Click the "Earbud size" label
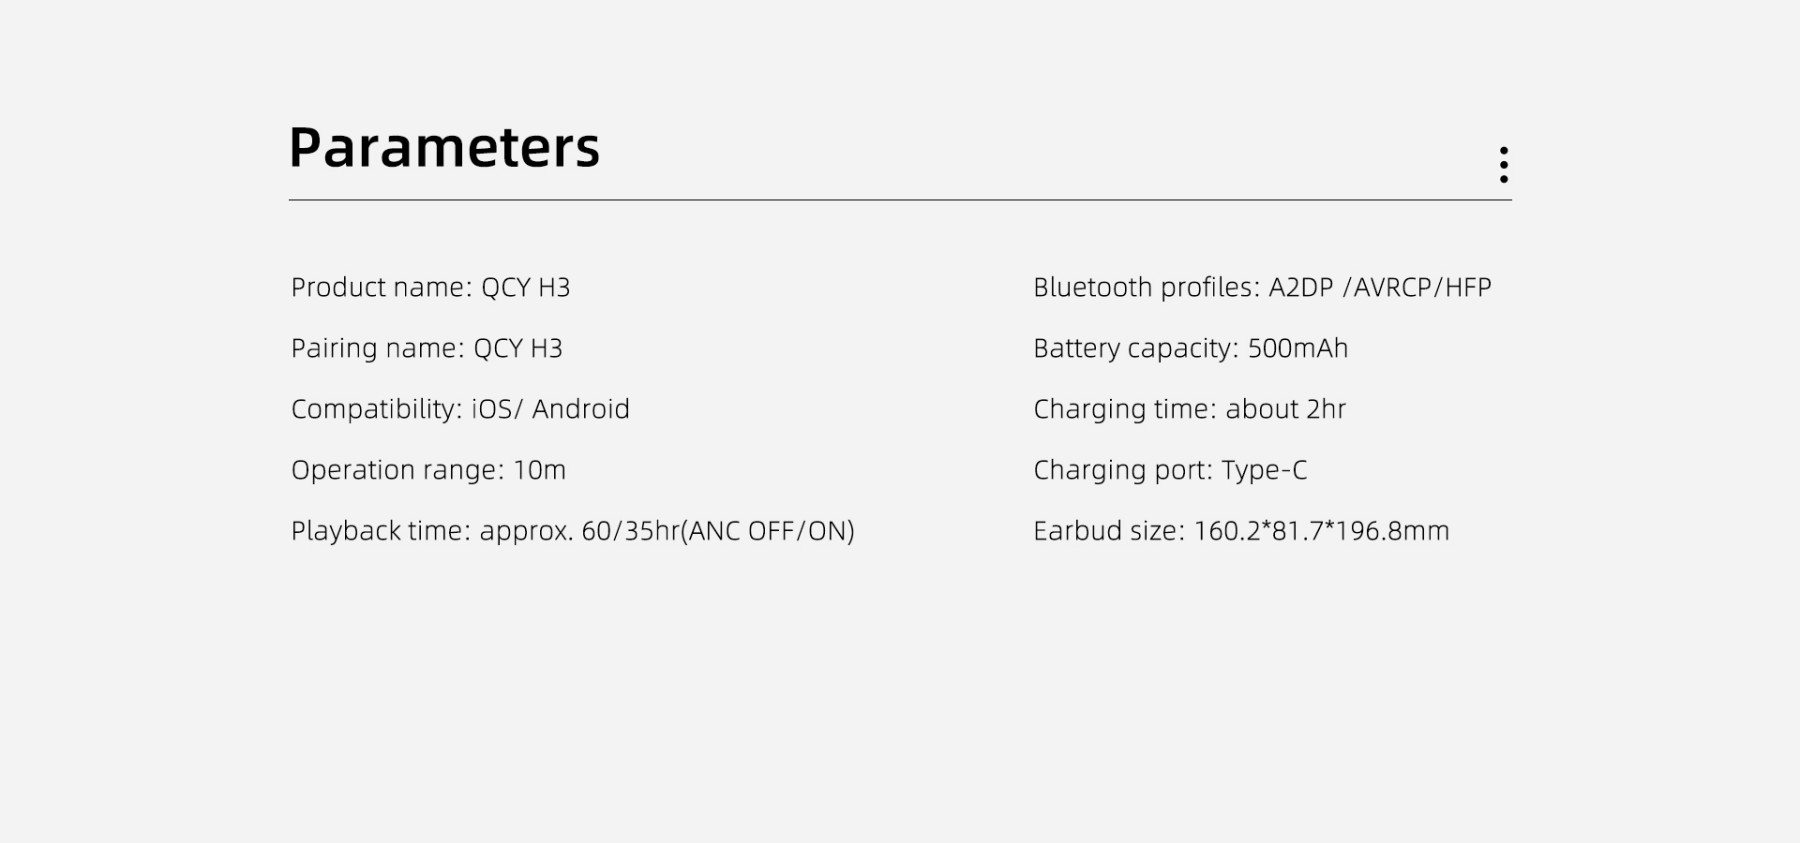This screenshot has height=843, width=1800. click(x=1108, y=531)
